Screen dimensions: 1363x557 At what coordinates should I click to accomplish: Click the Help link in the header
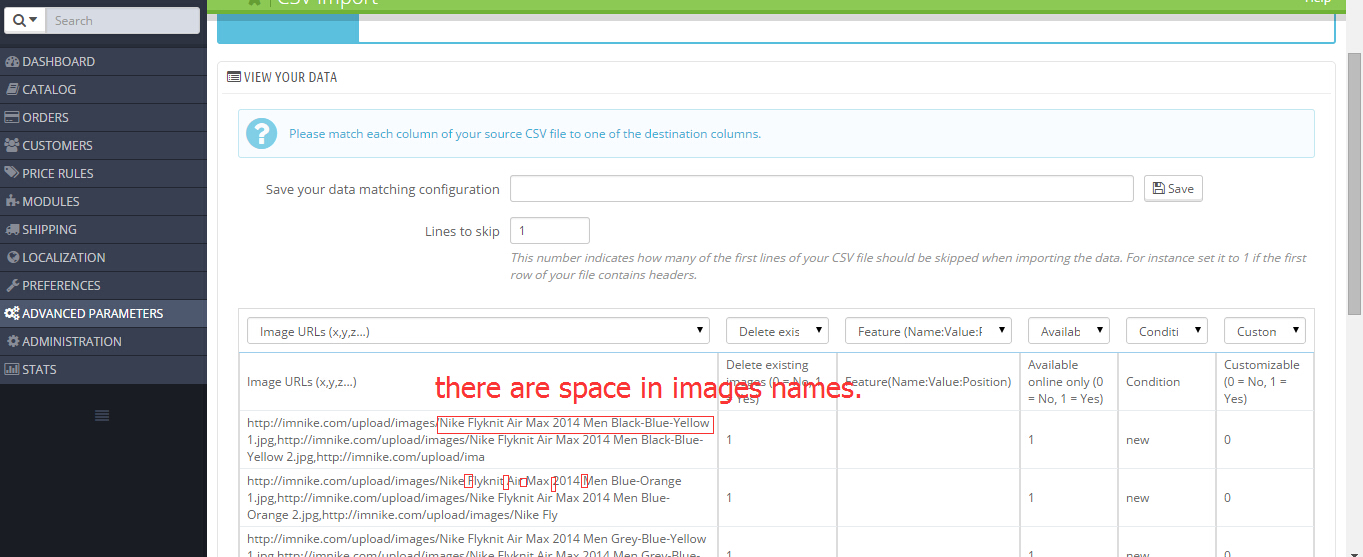point(1318,3)
